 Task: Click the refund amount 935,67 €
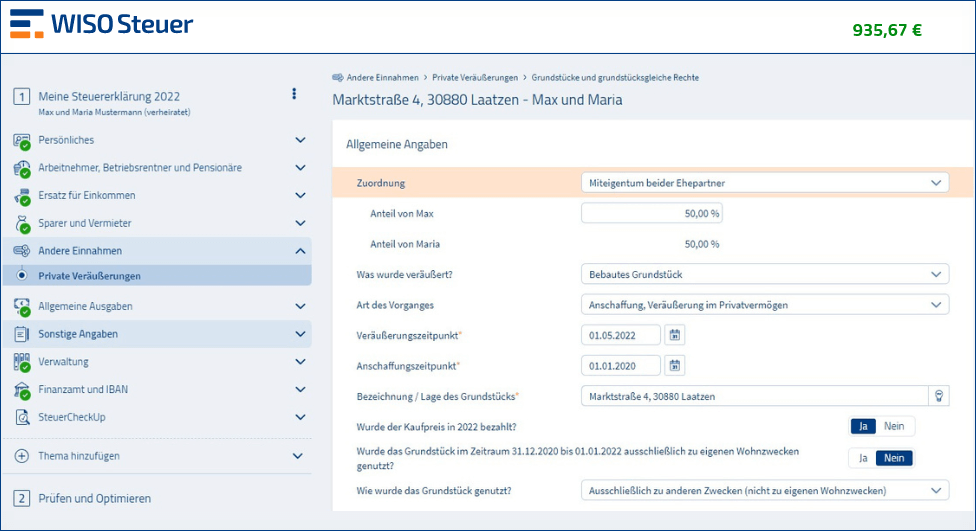(x=887, y=30)
